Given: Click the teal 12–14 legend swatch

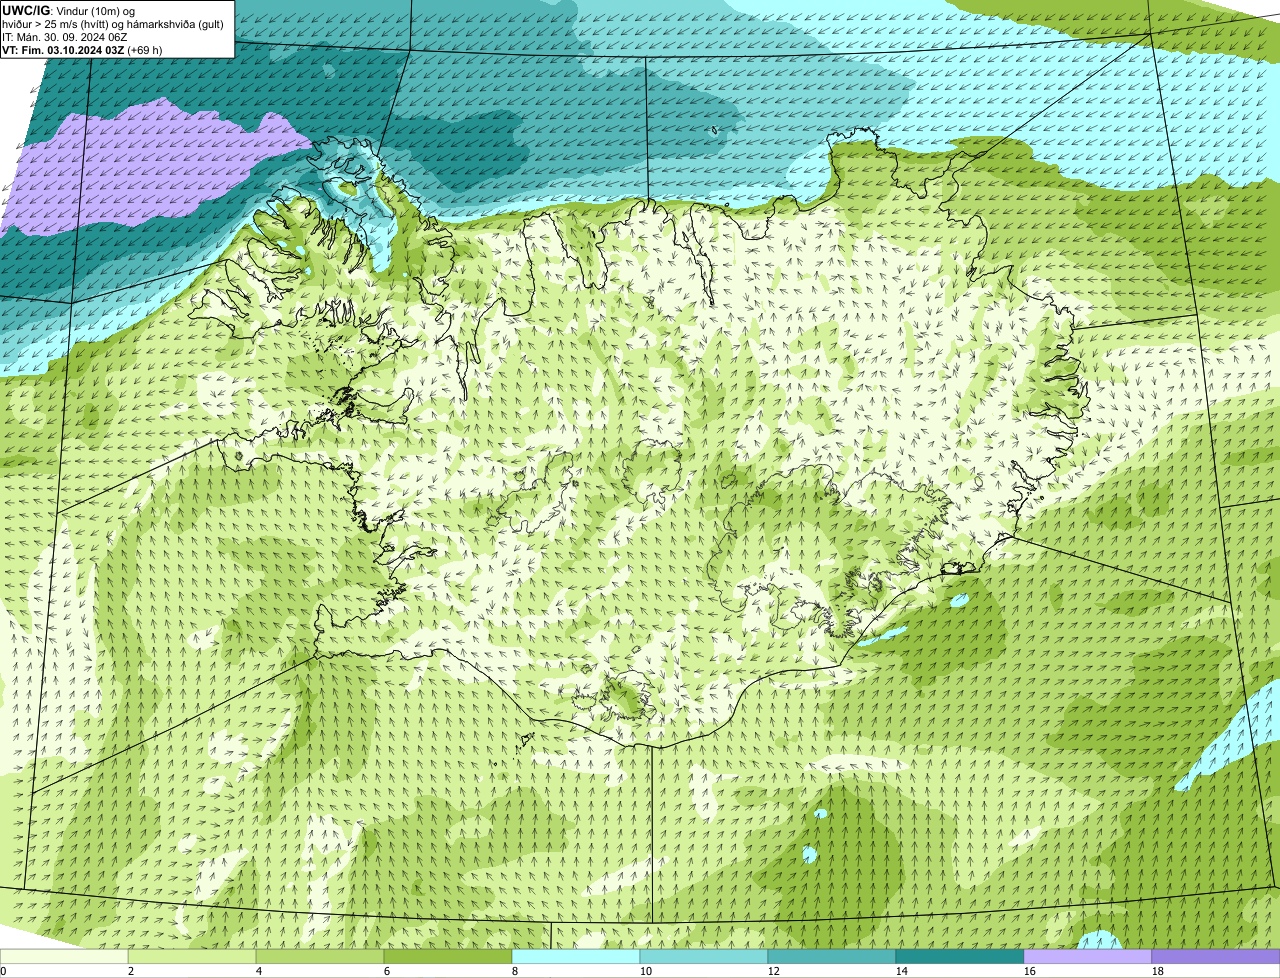Looking at the screenshot, I should click(x=832, y=957).
